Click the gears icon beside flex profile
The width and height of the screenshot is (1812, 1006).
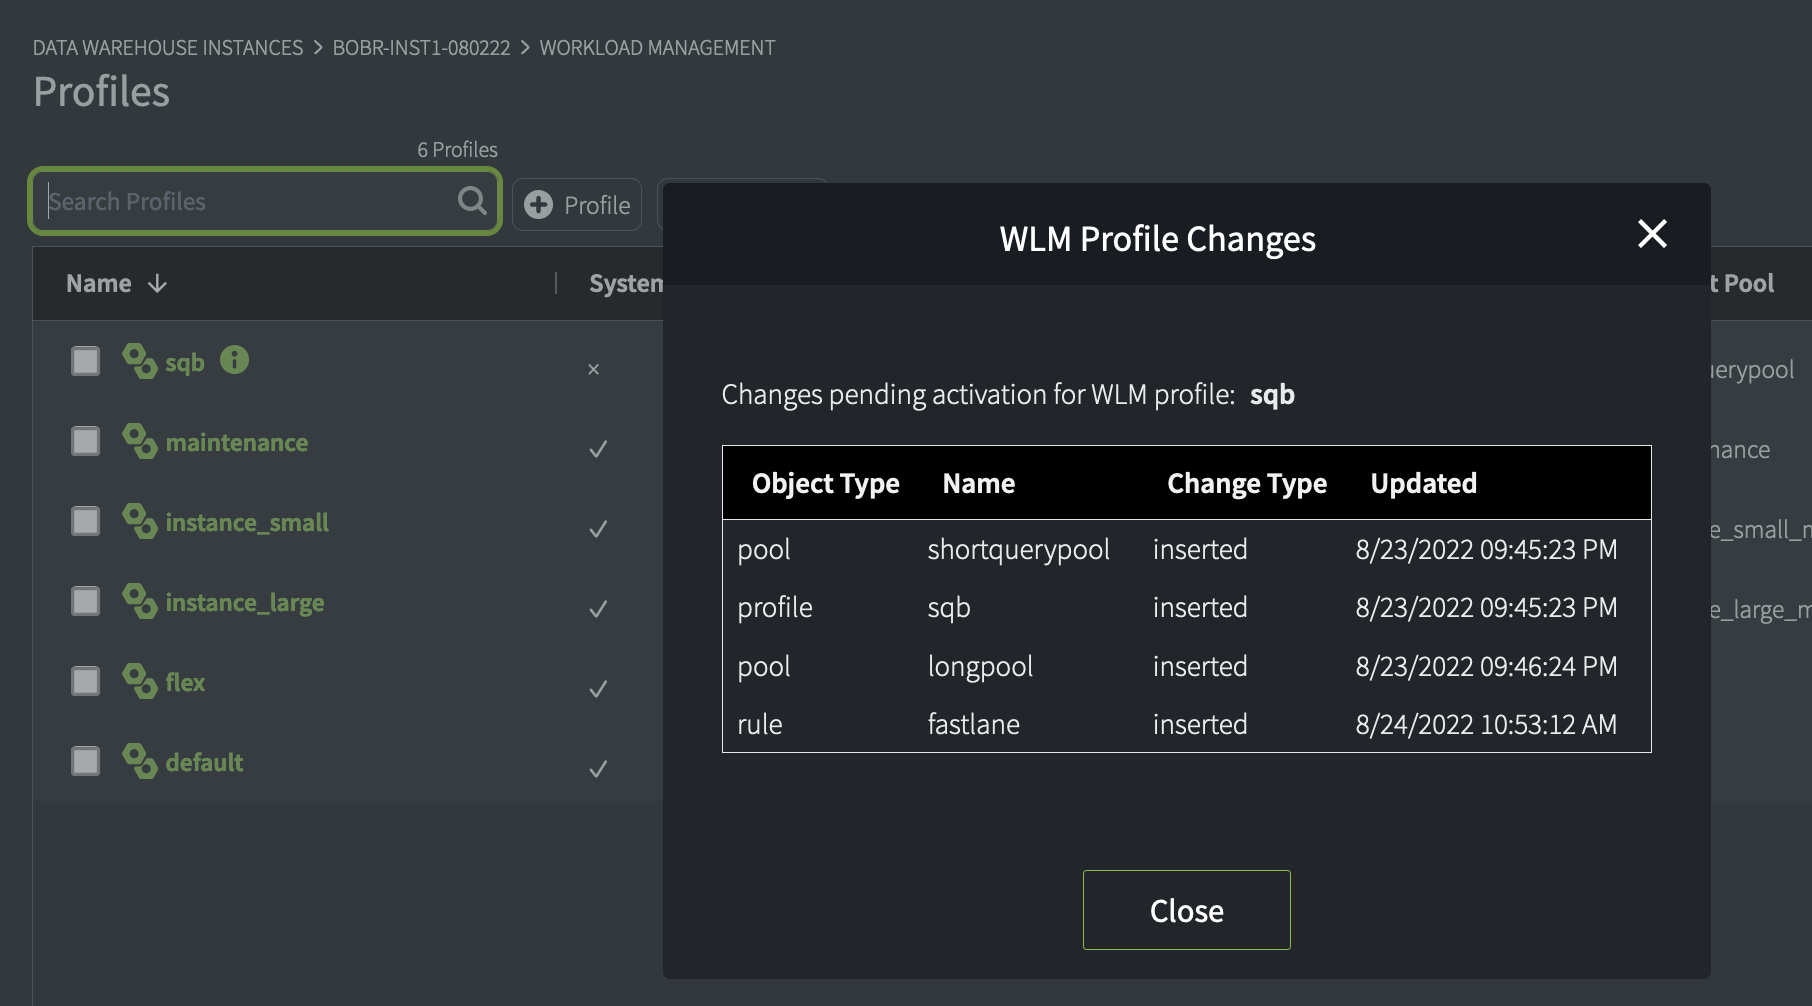(139, 681)
